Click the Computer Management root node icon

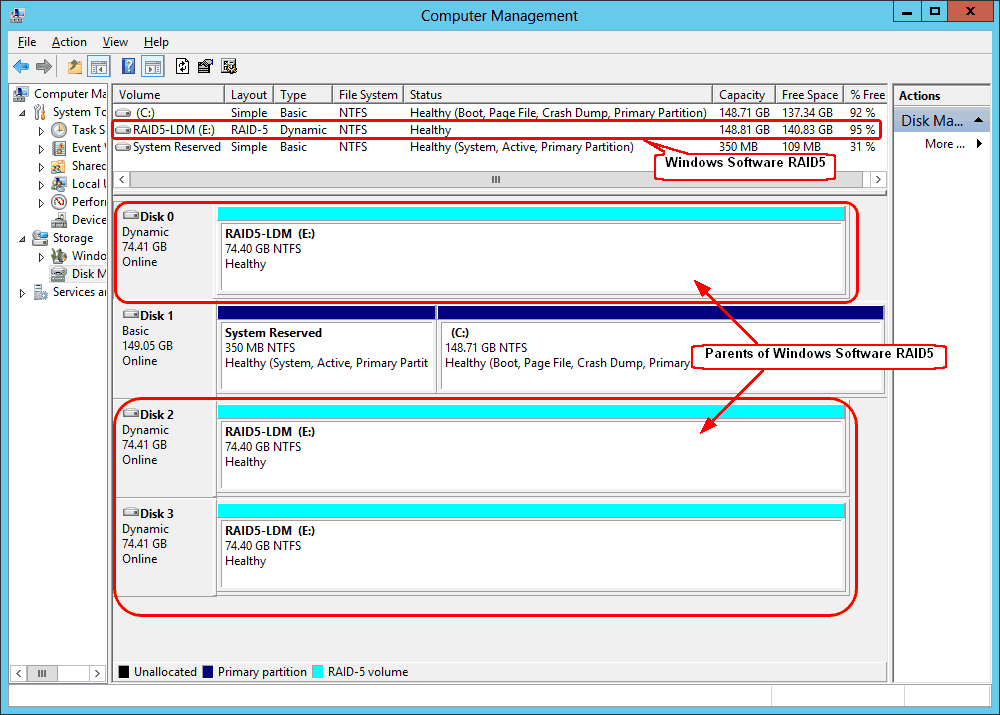point(21,94)
